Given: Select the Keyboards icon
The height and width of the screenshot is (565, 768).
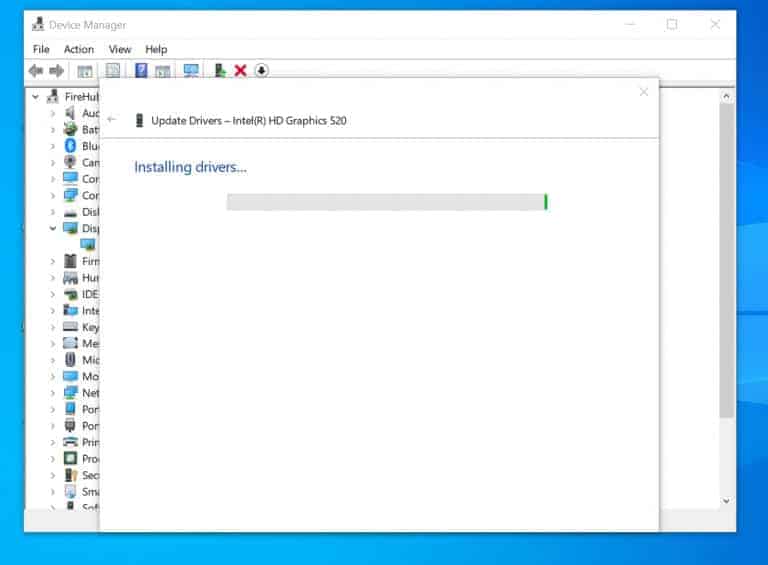Looking at the screenshot, I should [71, 327].
